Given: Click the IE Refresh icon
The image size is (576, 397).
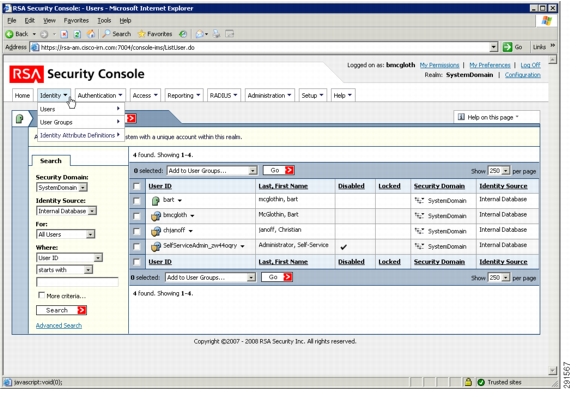Looking at the screenshot, I should (x=77, y=34).
